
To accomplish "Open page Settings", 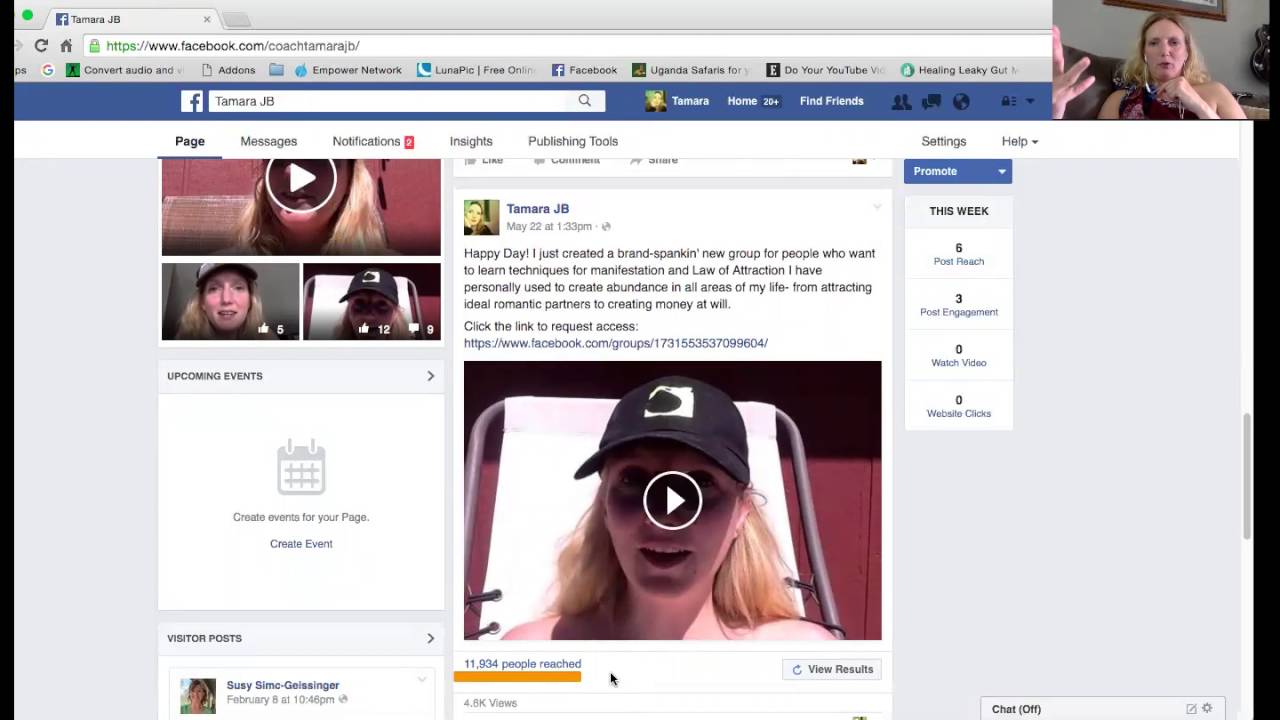I will (x=944, y=141).
